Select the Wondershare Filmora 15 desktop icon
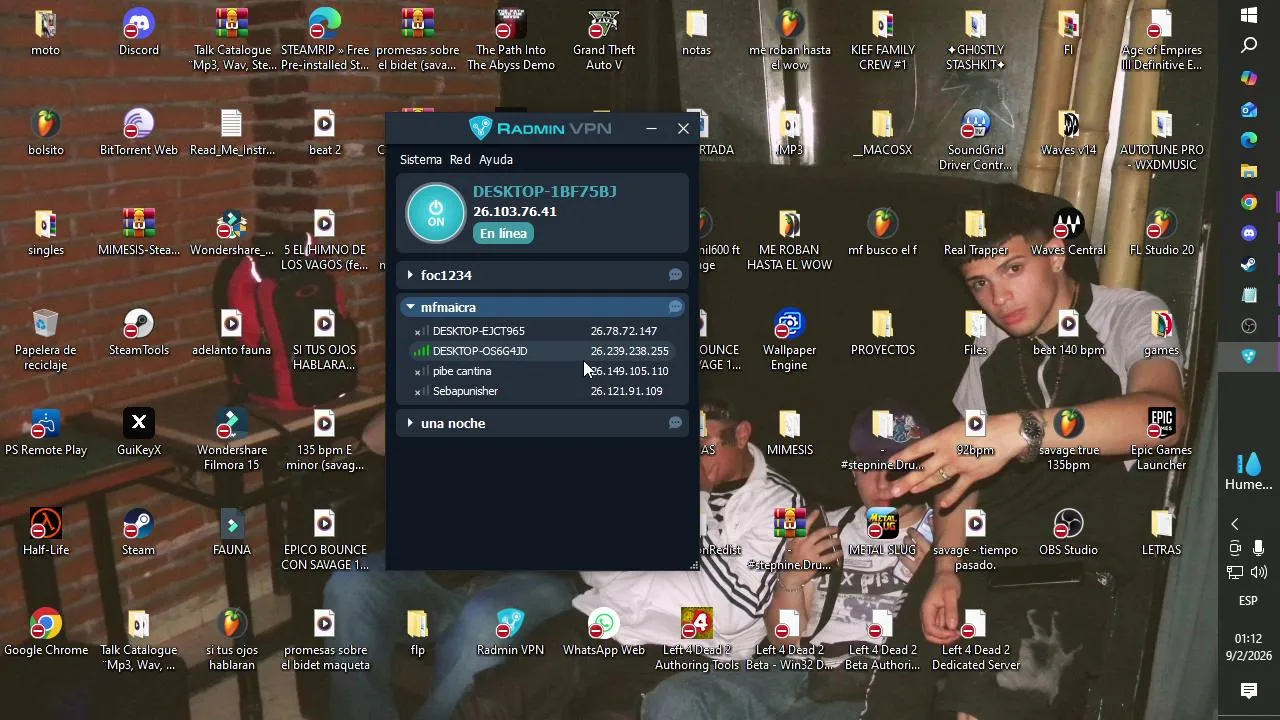 tap(232, 440)
